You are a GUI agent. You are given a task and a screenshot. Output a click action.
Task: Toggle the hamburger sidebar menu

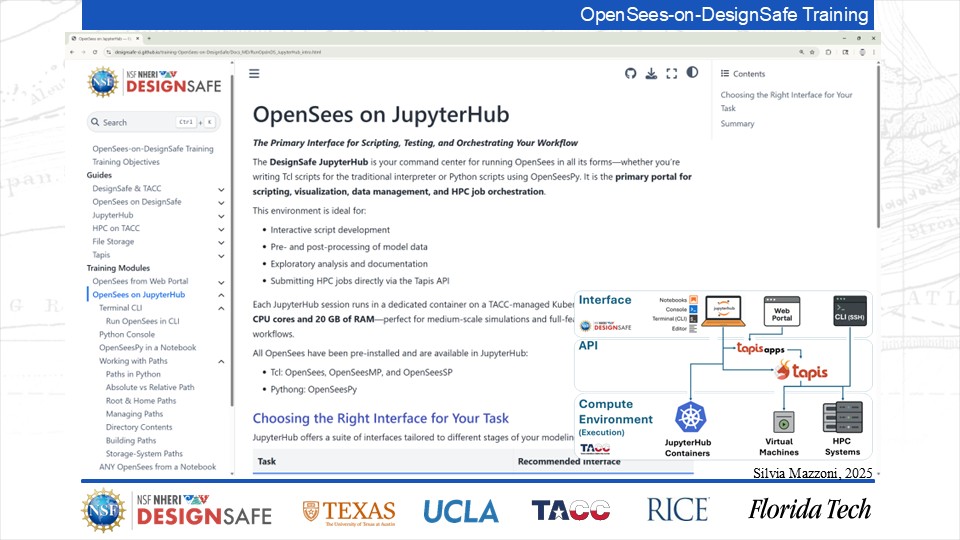(254, 73)
